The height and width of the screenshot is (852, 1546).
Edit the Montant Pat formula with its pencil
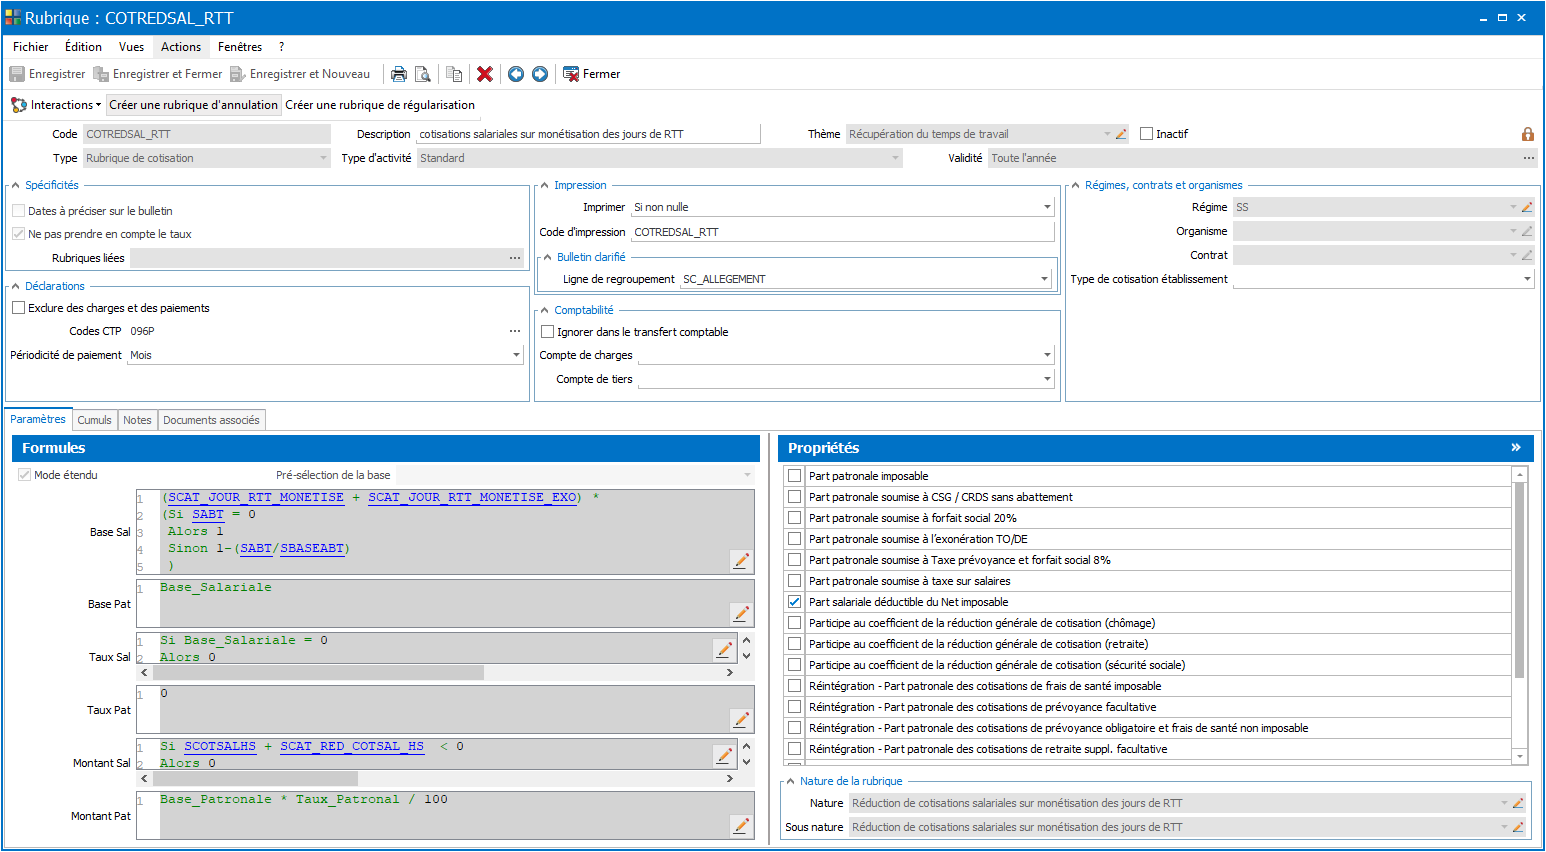[741, 825]
